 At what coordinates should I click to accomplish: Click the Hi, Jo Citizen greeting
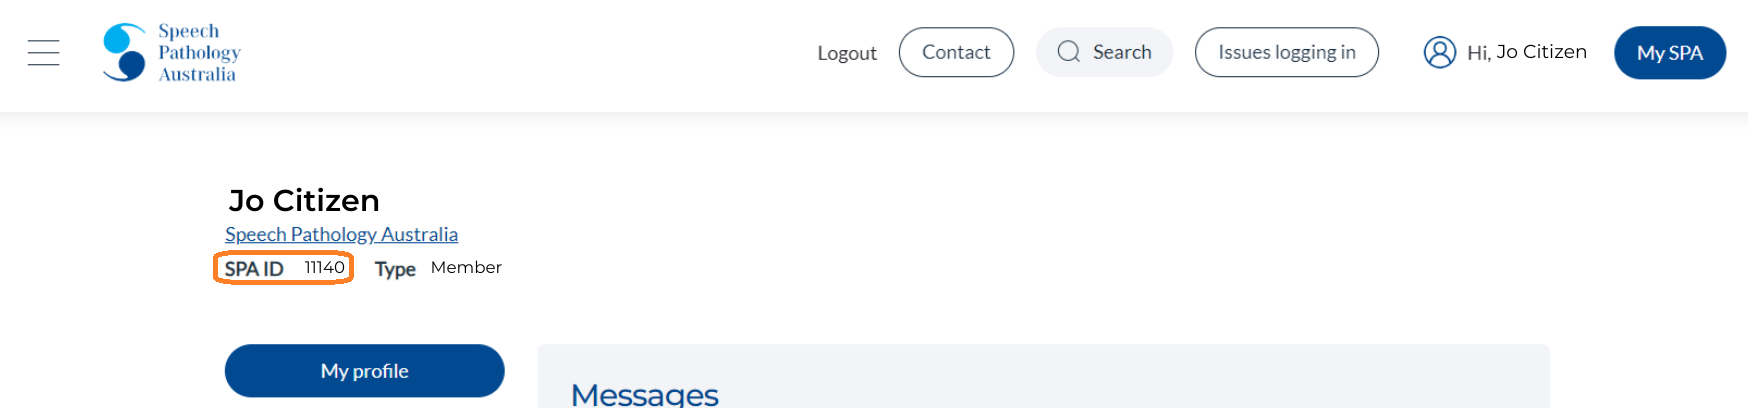1527,52
